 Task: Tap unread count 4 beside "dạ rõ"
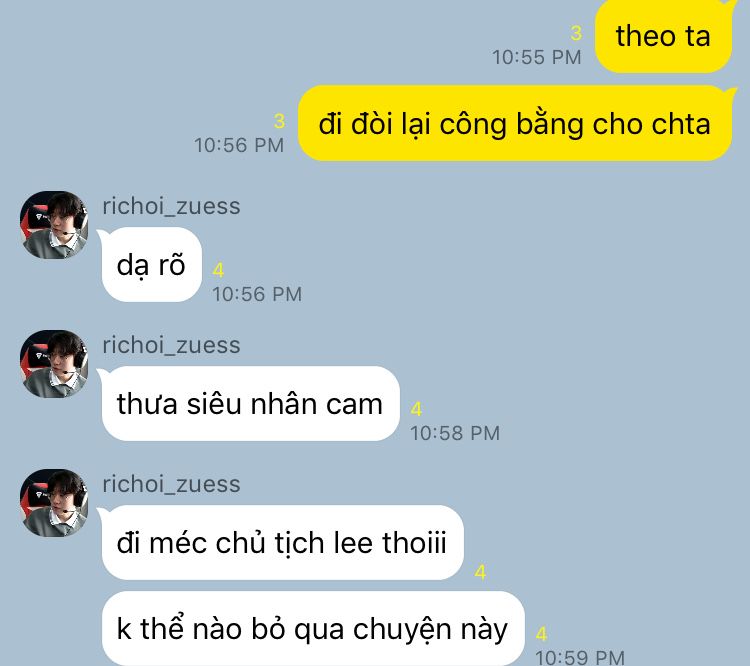218,270
